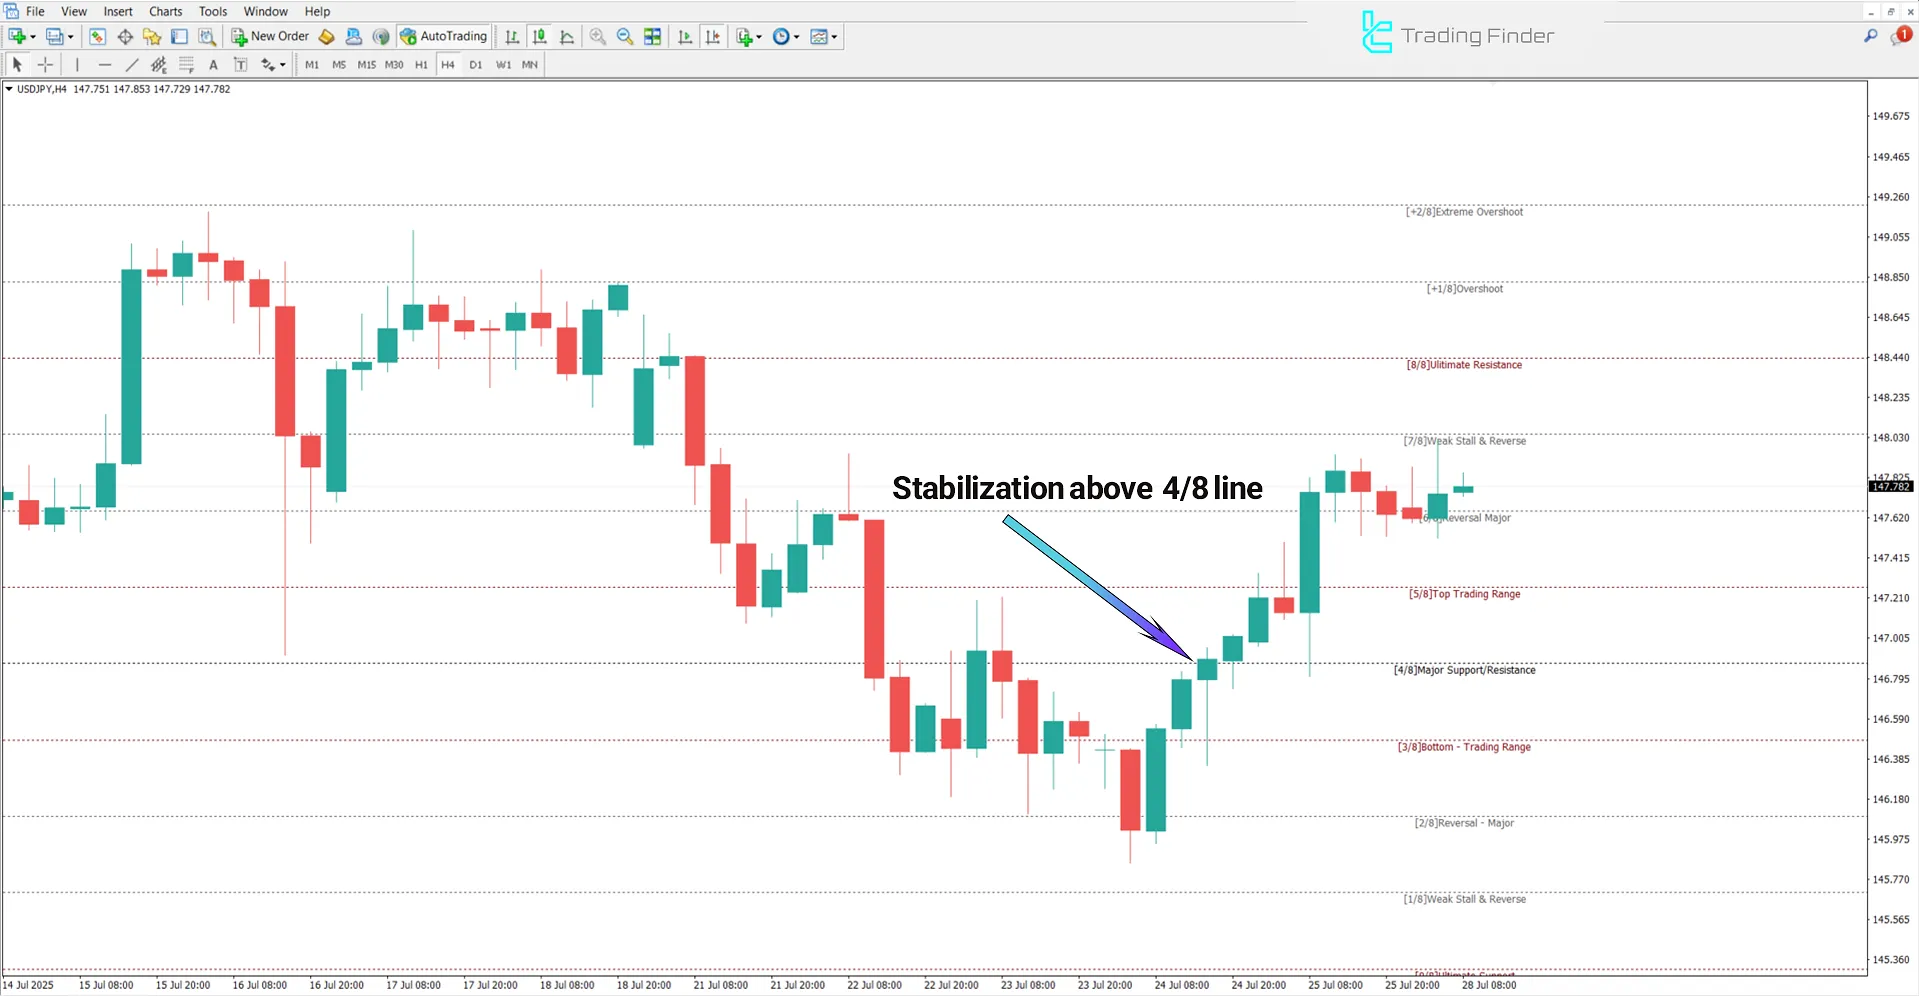Click the search magnifier at top right

tap(1871, 34)
